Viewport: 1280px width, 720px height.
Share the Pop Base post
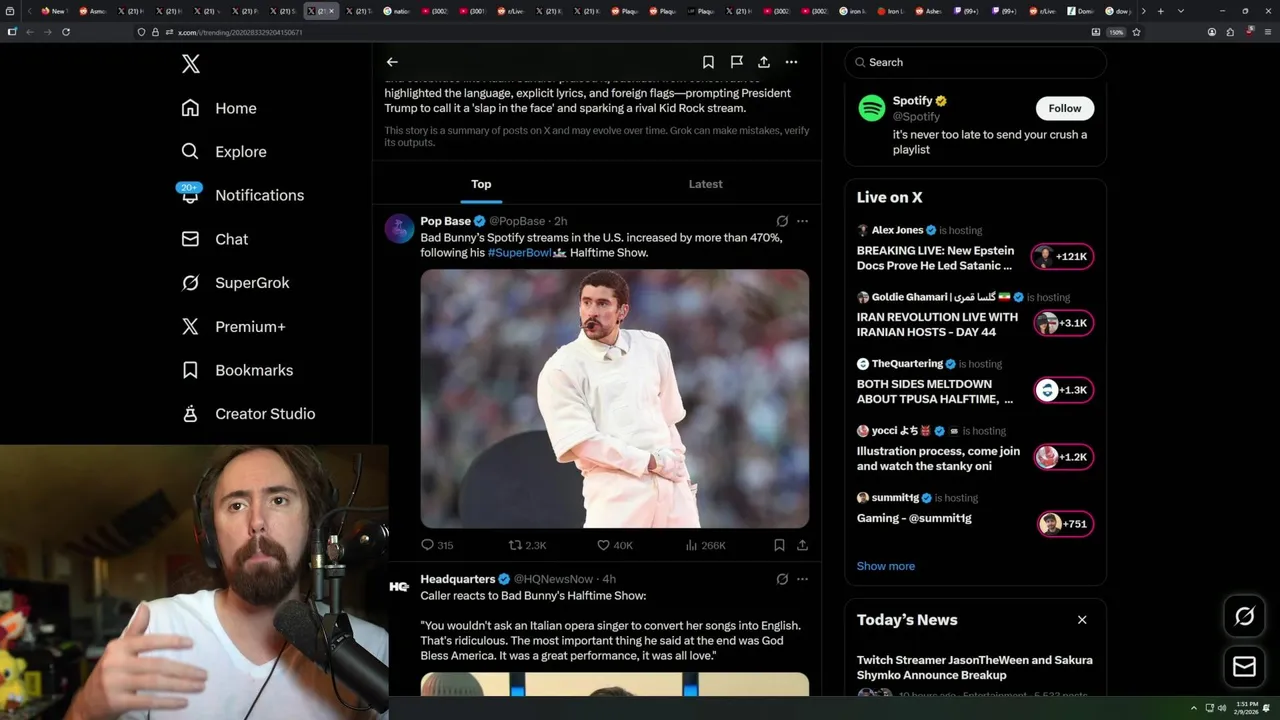tap(802, 545)
